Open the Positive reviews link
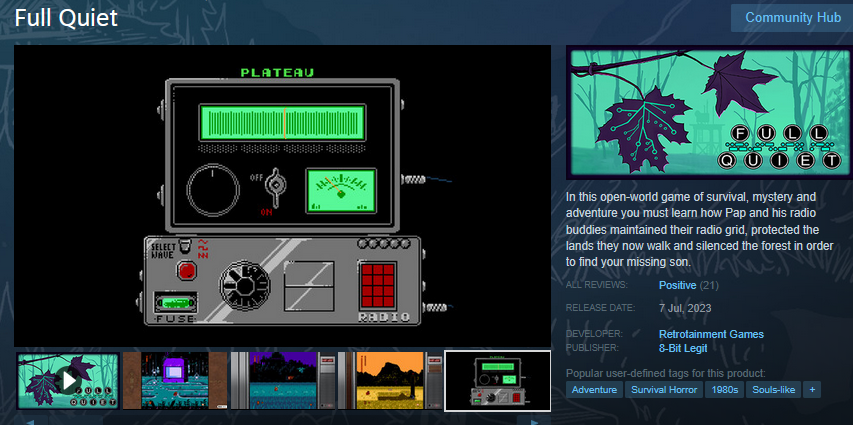The height and width of the screenshot is (425, 853). click(x=677, y=285)
